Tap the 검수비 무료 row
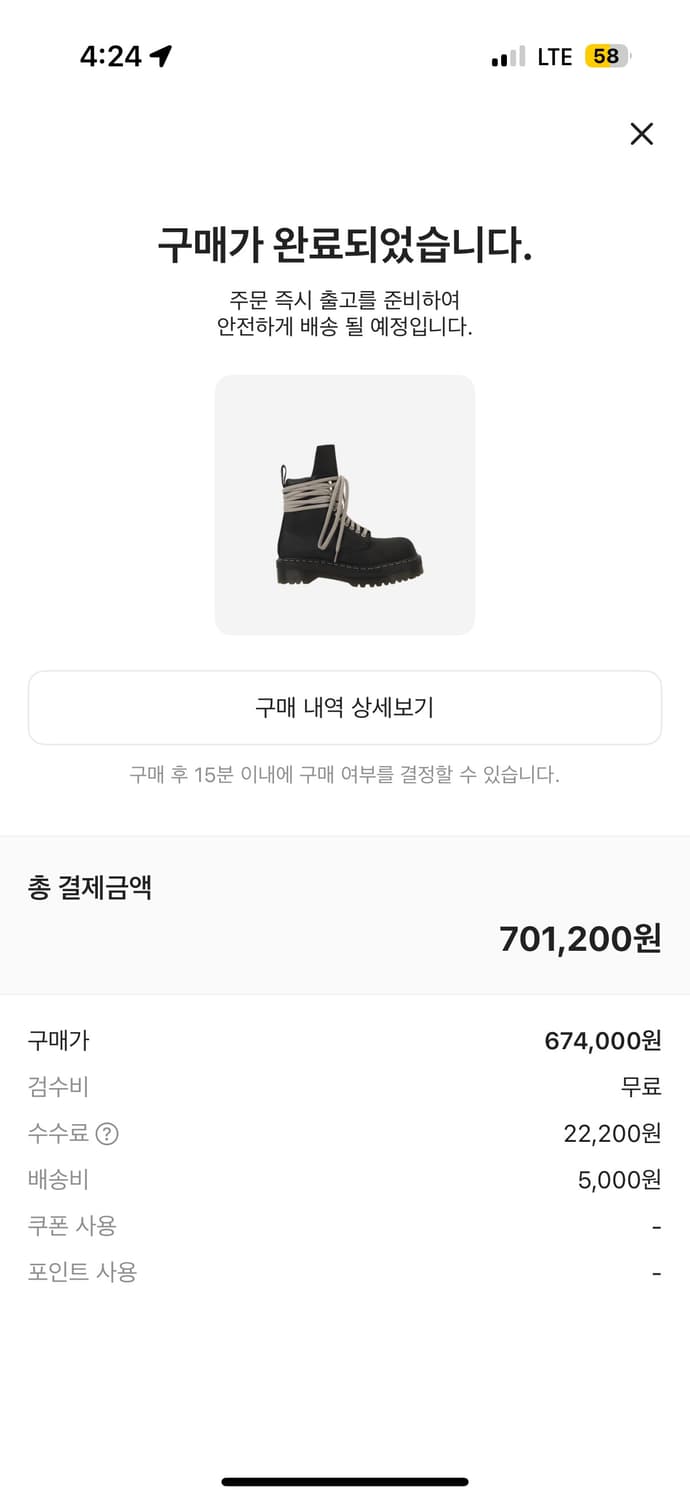This screenshot has height=1500, width=690. click(345, 1087)
